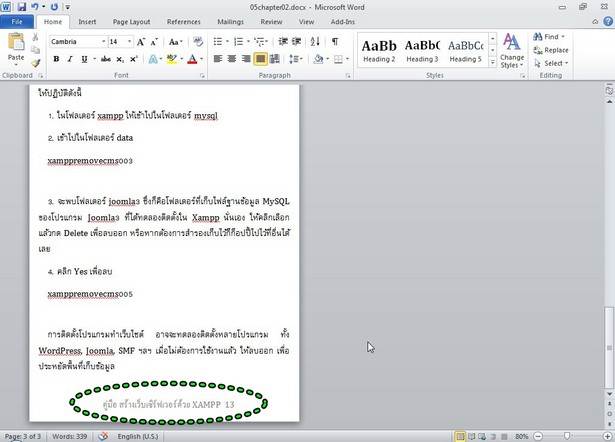Apply Superscript formatting
The image size is (615, 442).
point(134,59)
